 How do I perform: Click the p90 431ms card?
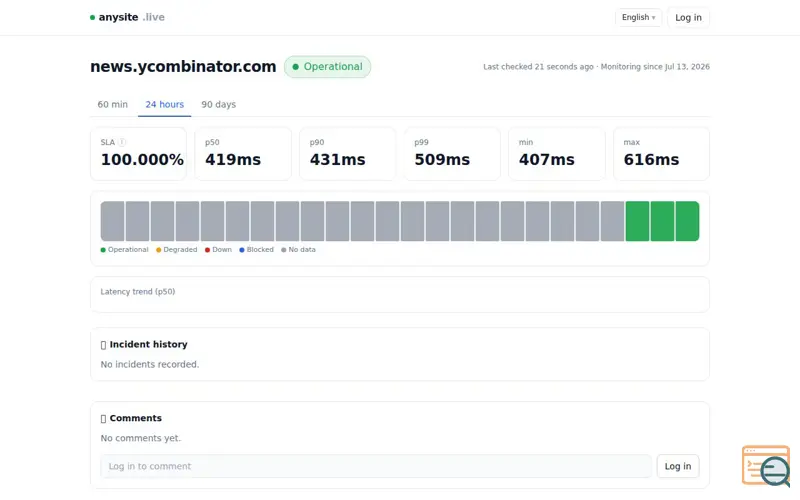(347, 154)
